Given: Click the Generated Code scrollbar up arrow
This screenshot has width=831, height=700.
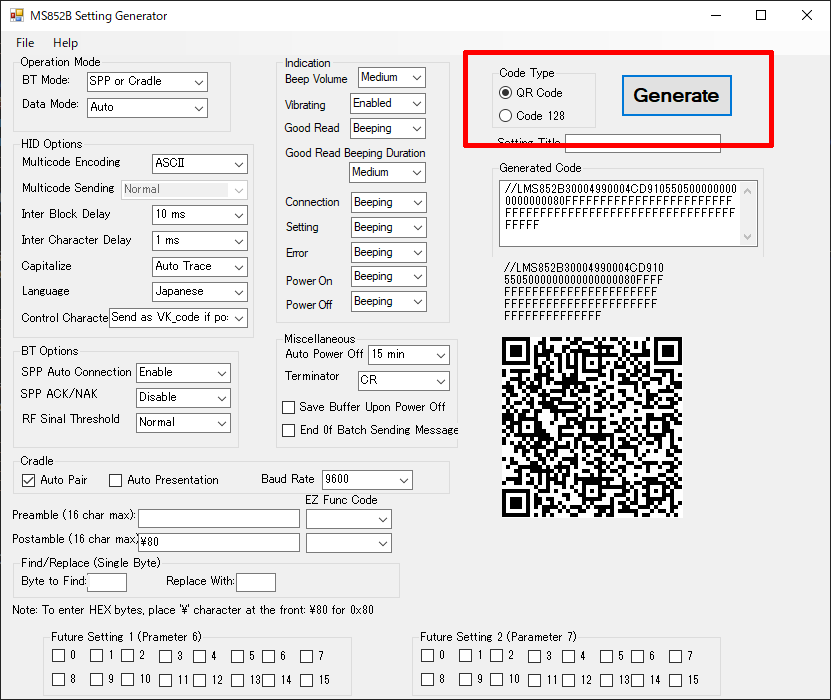Looking at the screenshot, I should pos(748,191).
